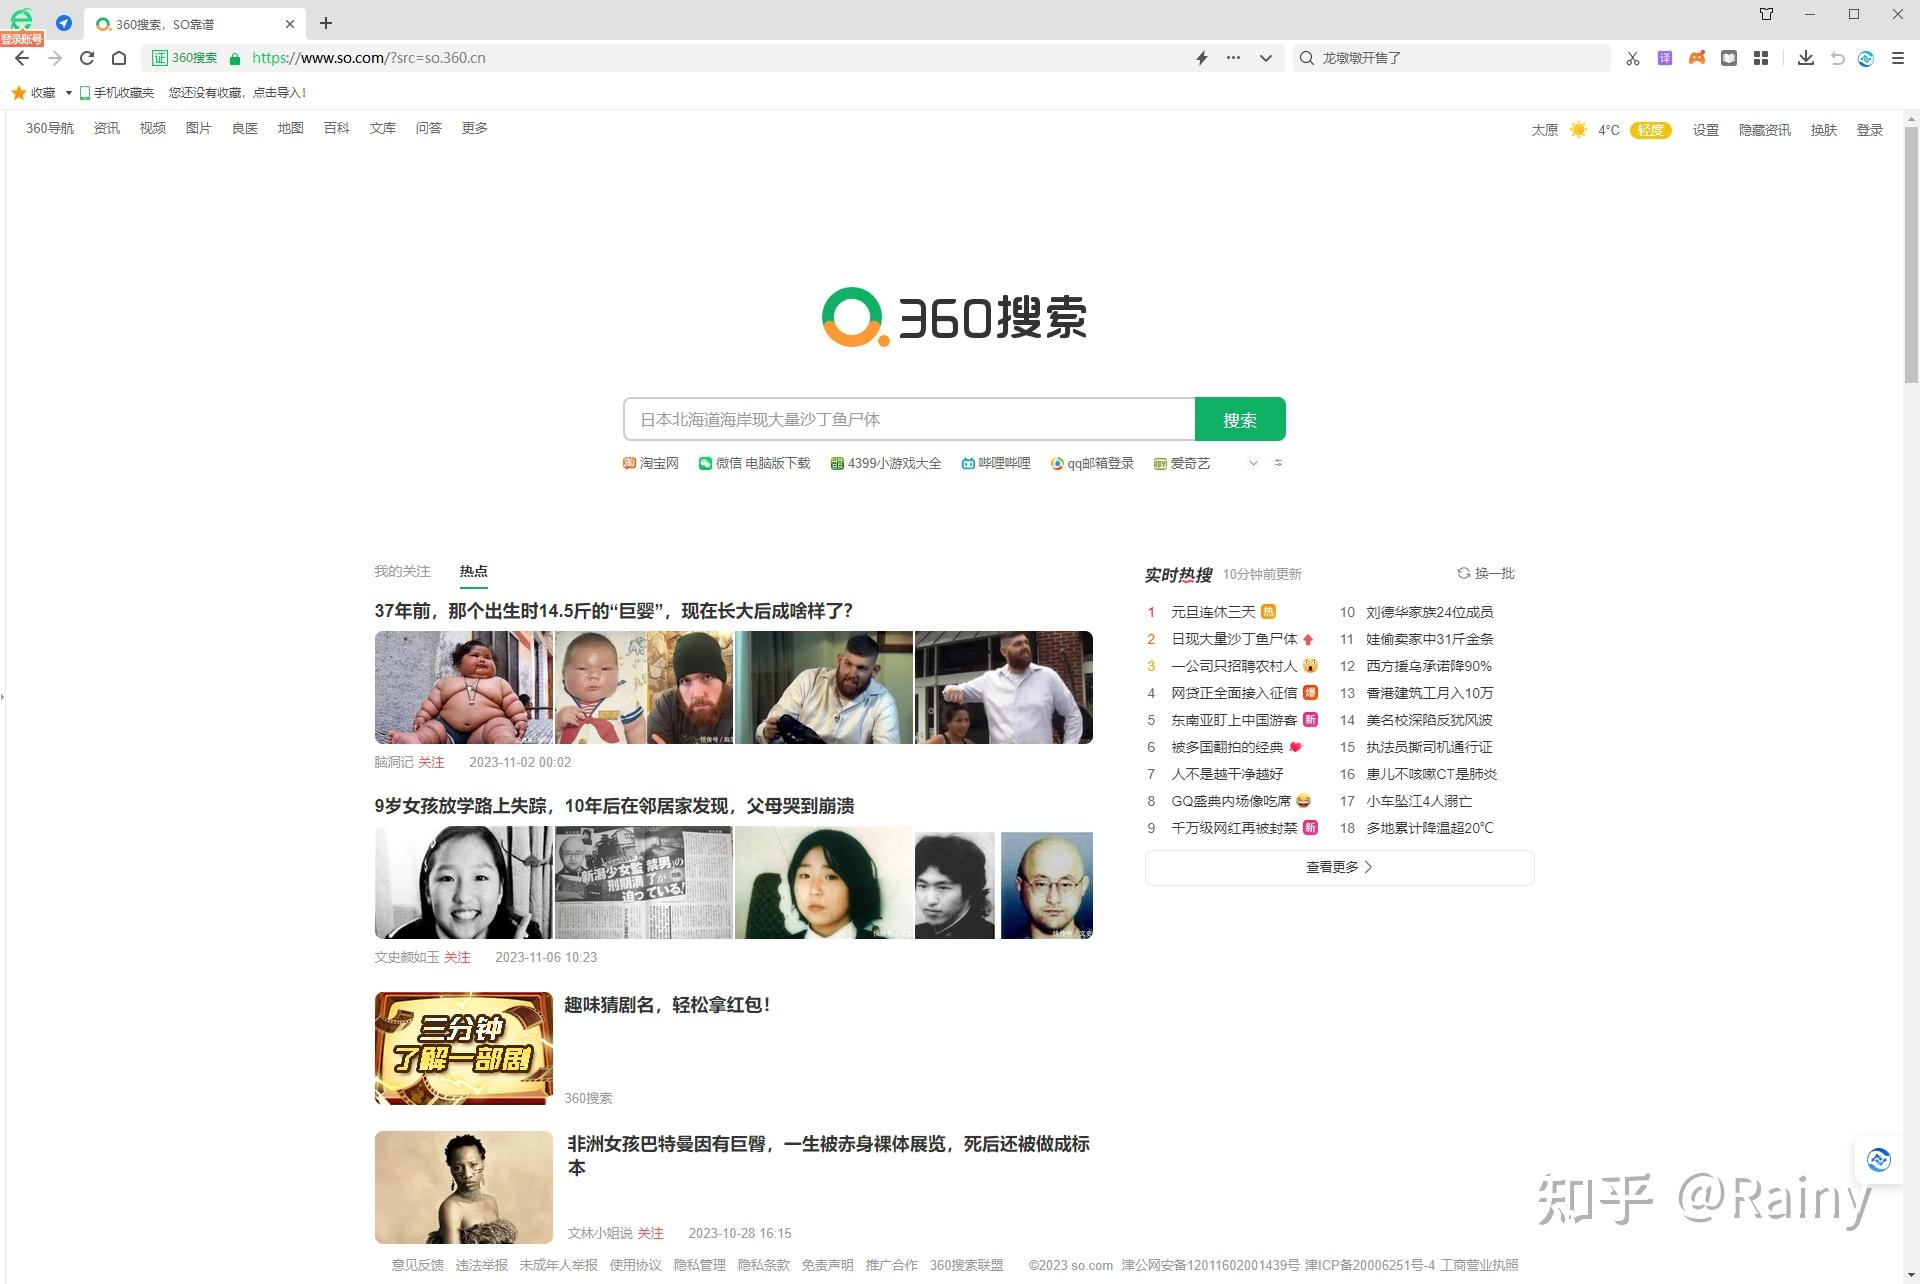The height and width of the screenshot is (1284, 1920).
Task: Click the favorites star 收藏 button
Action: [x=33, y=92]
